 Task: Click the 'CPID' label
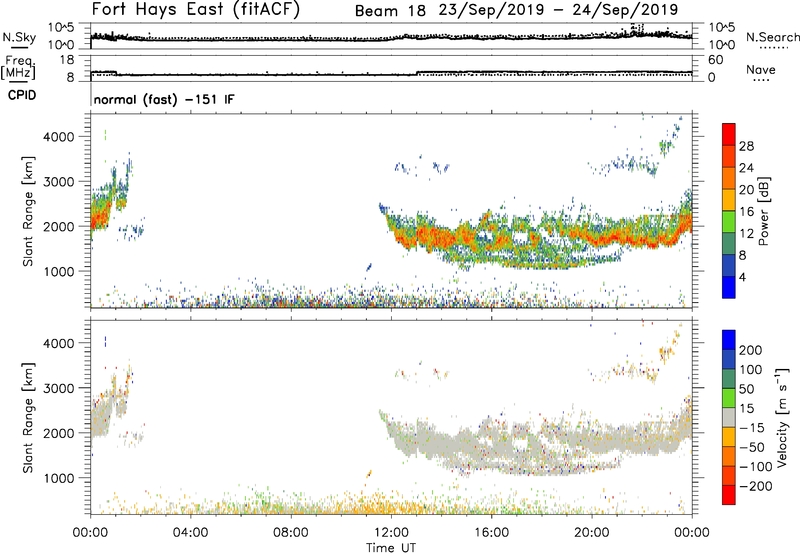pyautogui.click(x=22, y=95)
